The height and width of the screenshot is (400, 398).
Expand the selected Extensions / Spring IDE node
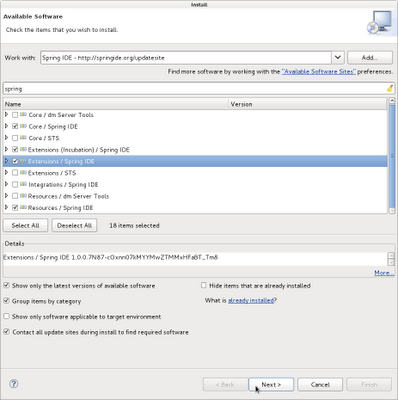point(6,161)
